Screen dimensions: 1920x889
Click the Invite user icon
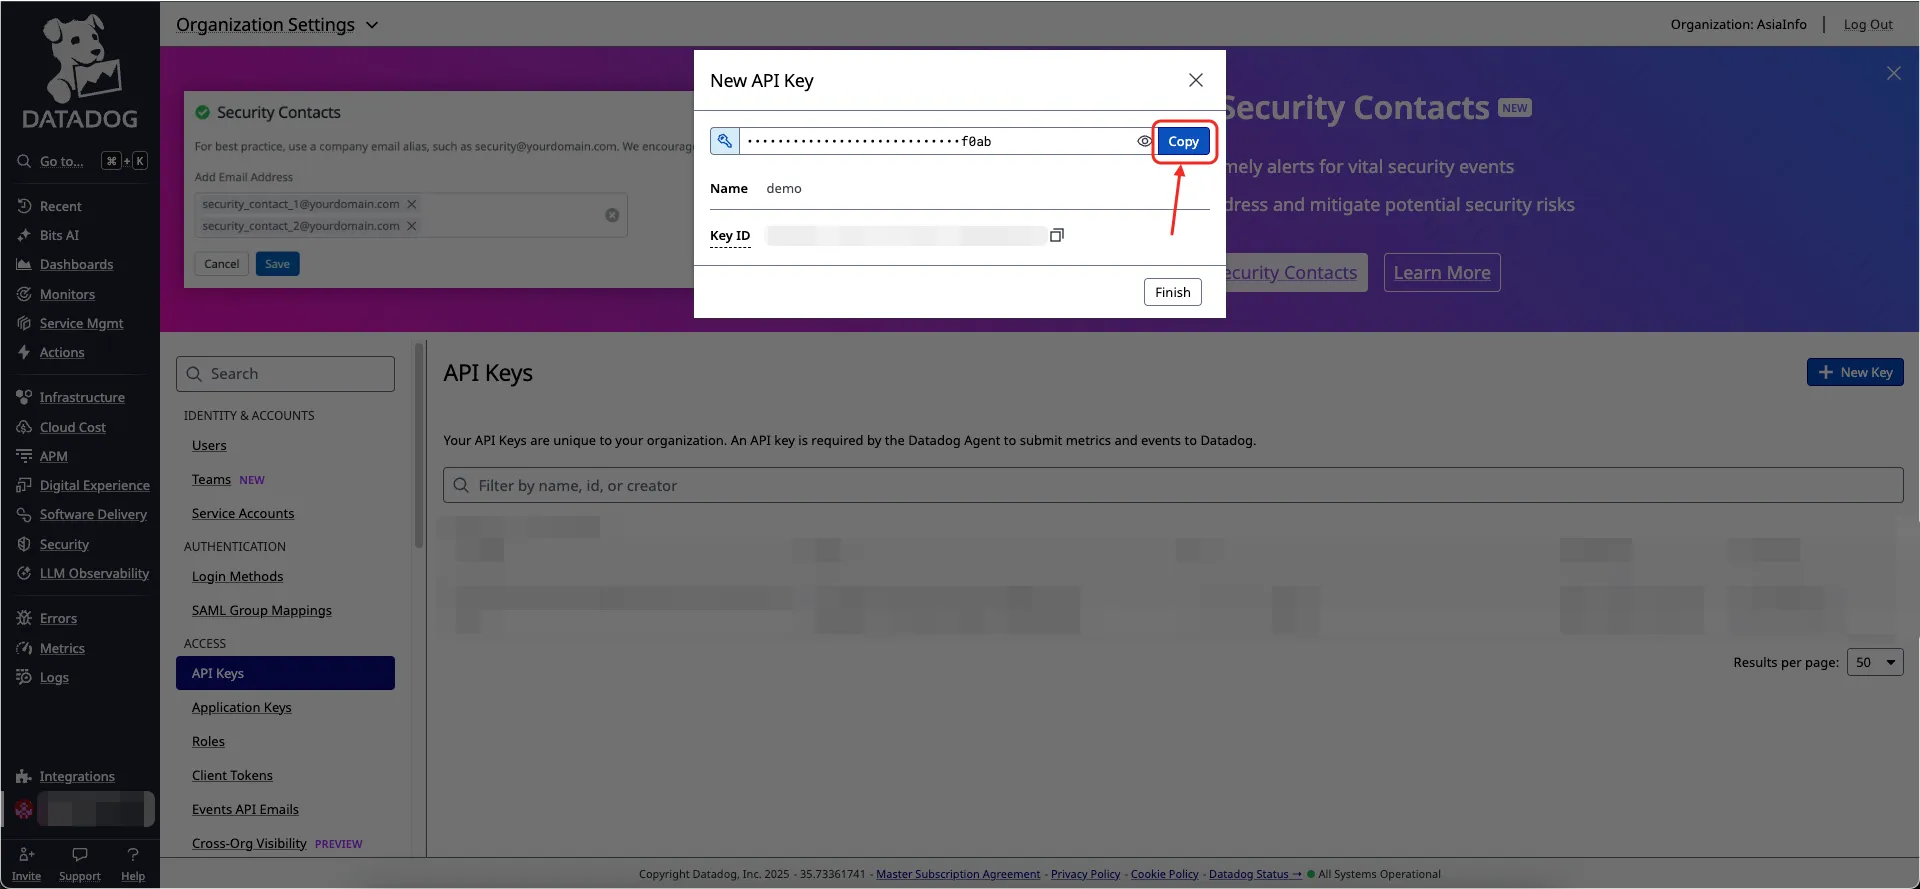click(x=27, y=855)
